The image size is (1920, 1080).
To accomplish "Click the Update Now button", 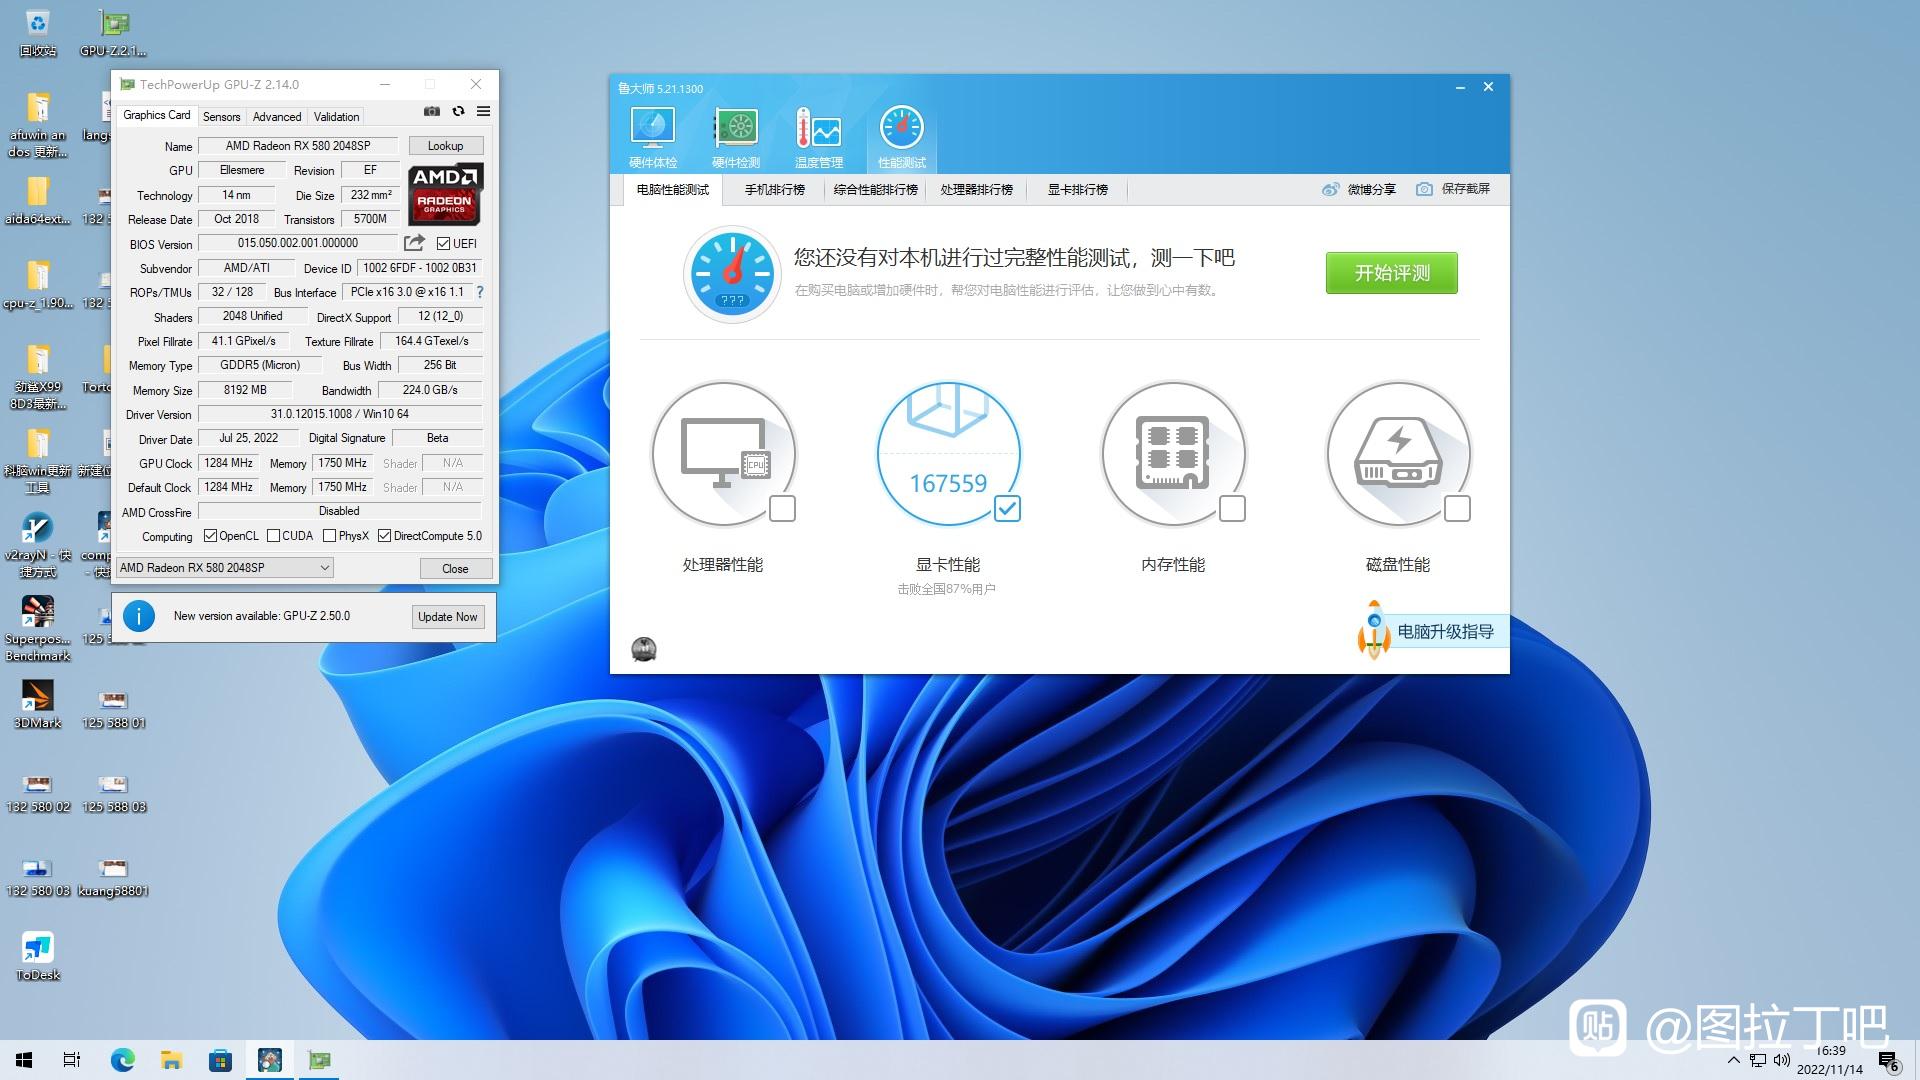I will click(448, 617).
